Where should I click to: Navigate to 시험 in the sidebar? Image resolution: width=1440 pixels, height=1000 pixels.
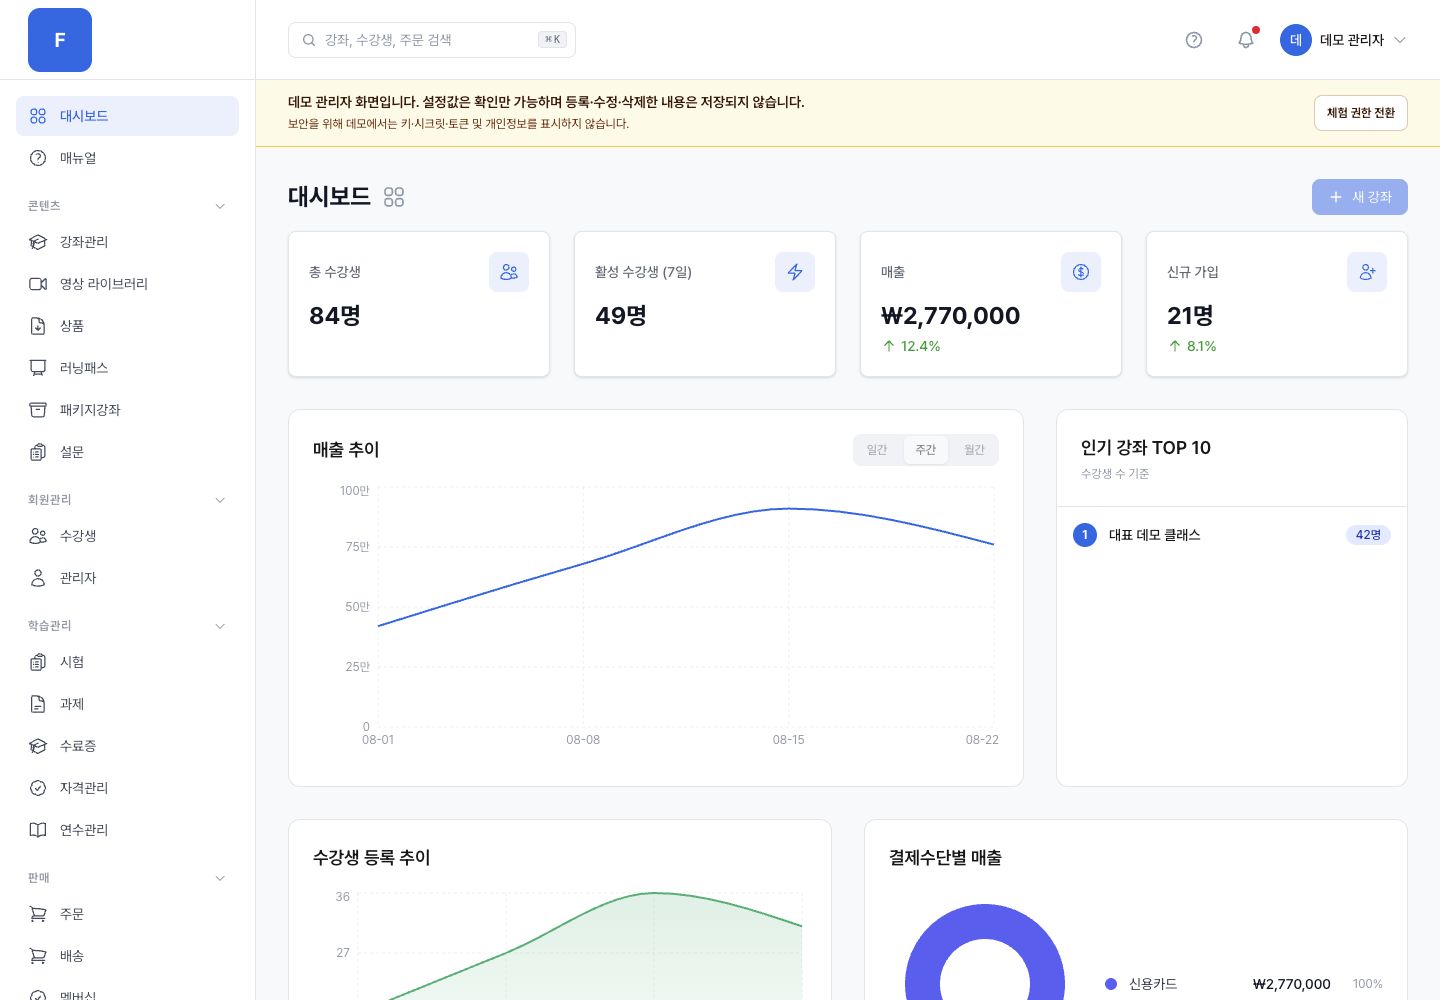pyautogui.click(x=127, y=662)
